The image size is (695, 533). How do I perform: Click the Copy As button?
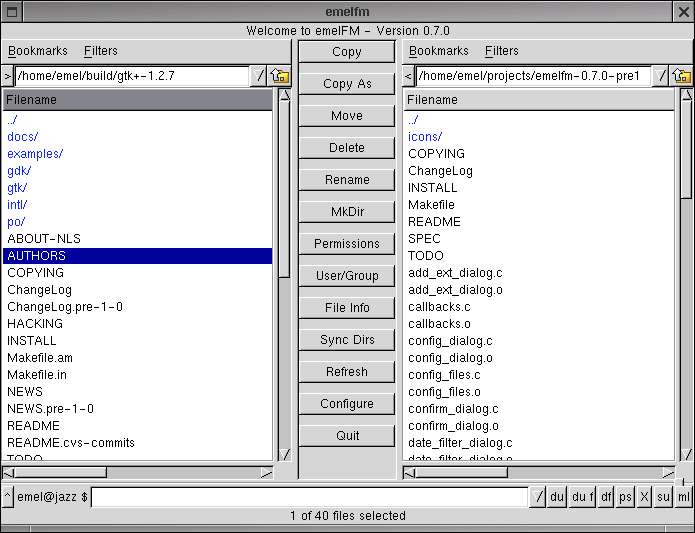pos(347,84)
